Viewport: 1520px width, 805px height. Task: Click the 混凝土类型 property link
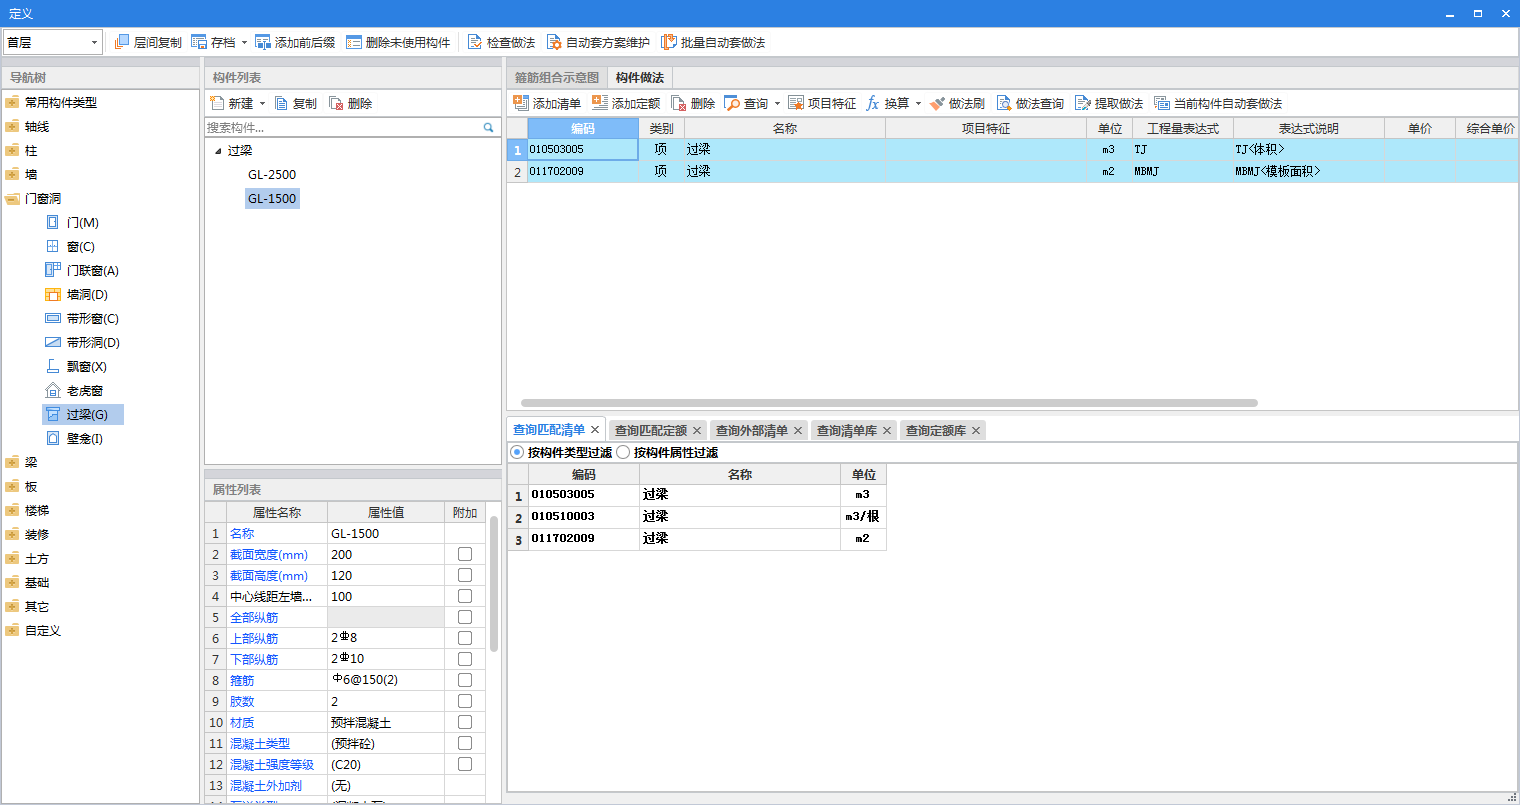pos(260,743)
